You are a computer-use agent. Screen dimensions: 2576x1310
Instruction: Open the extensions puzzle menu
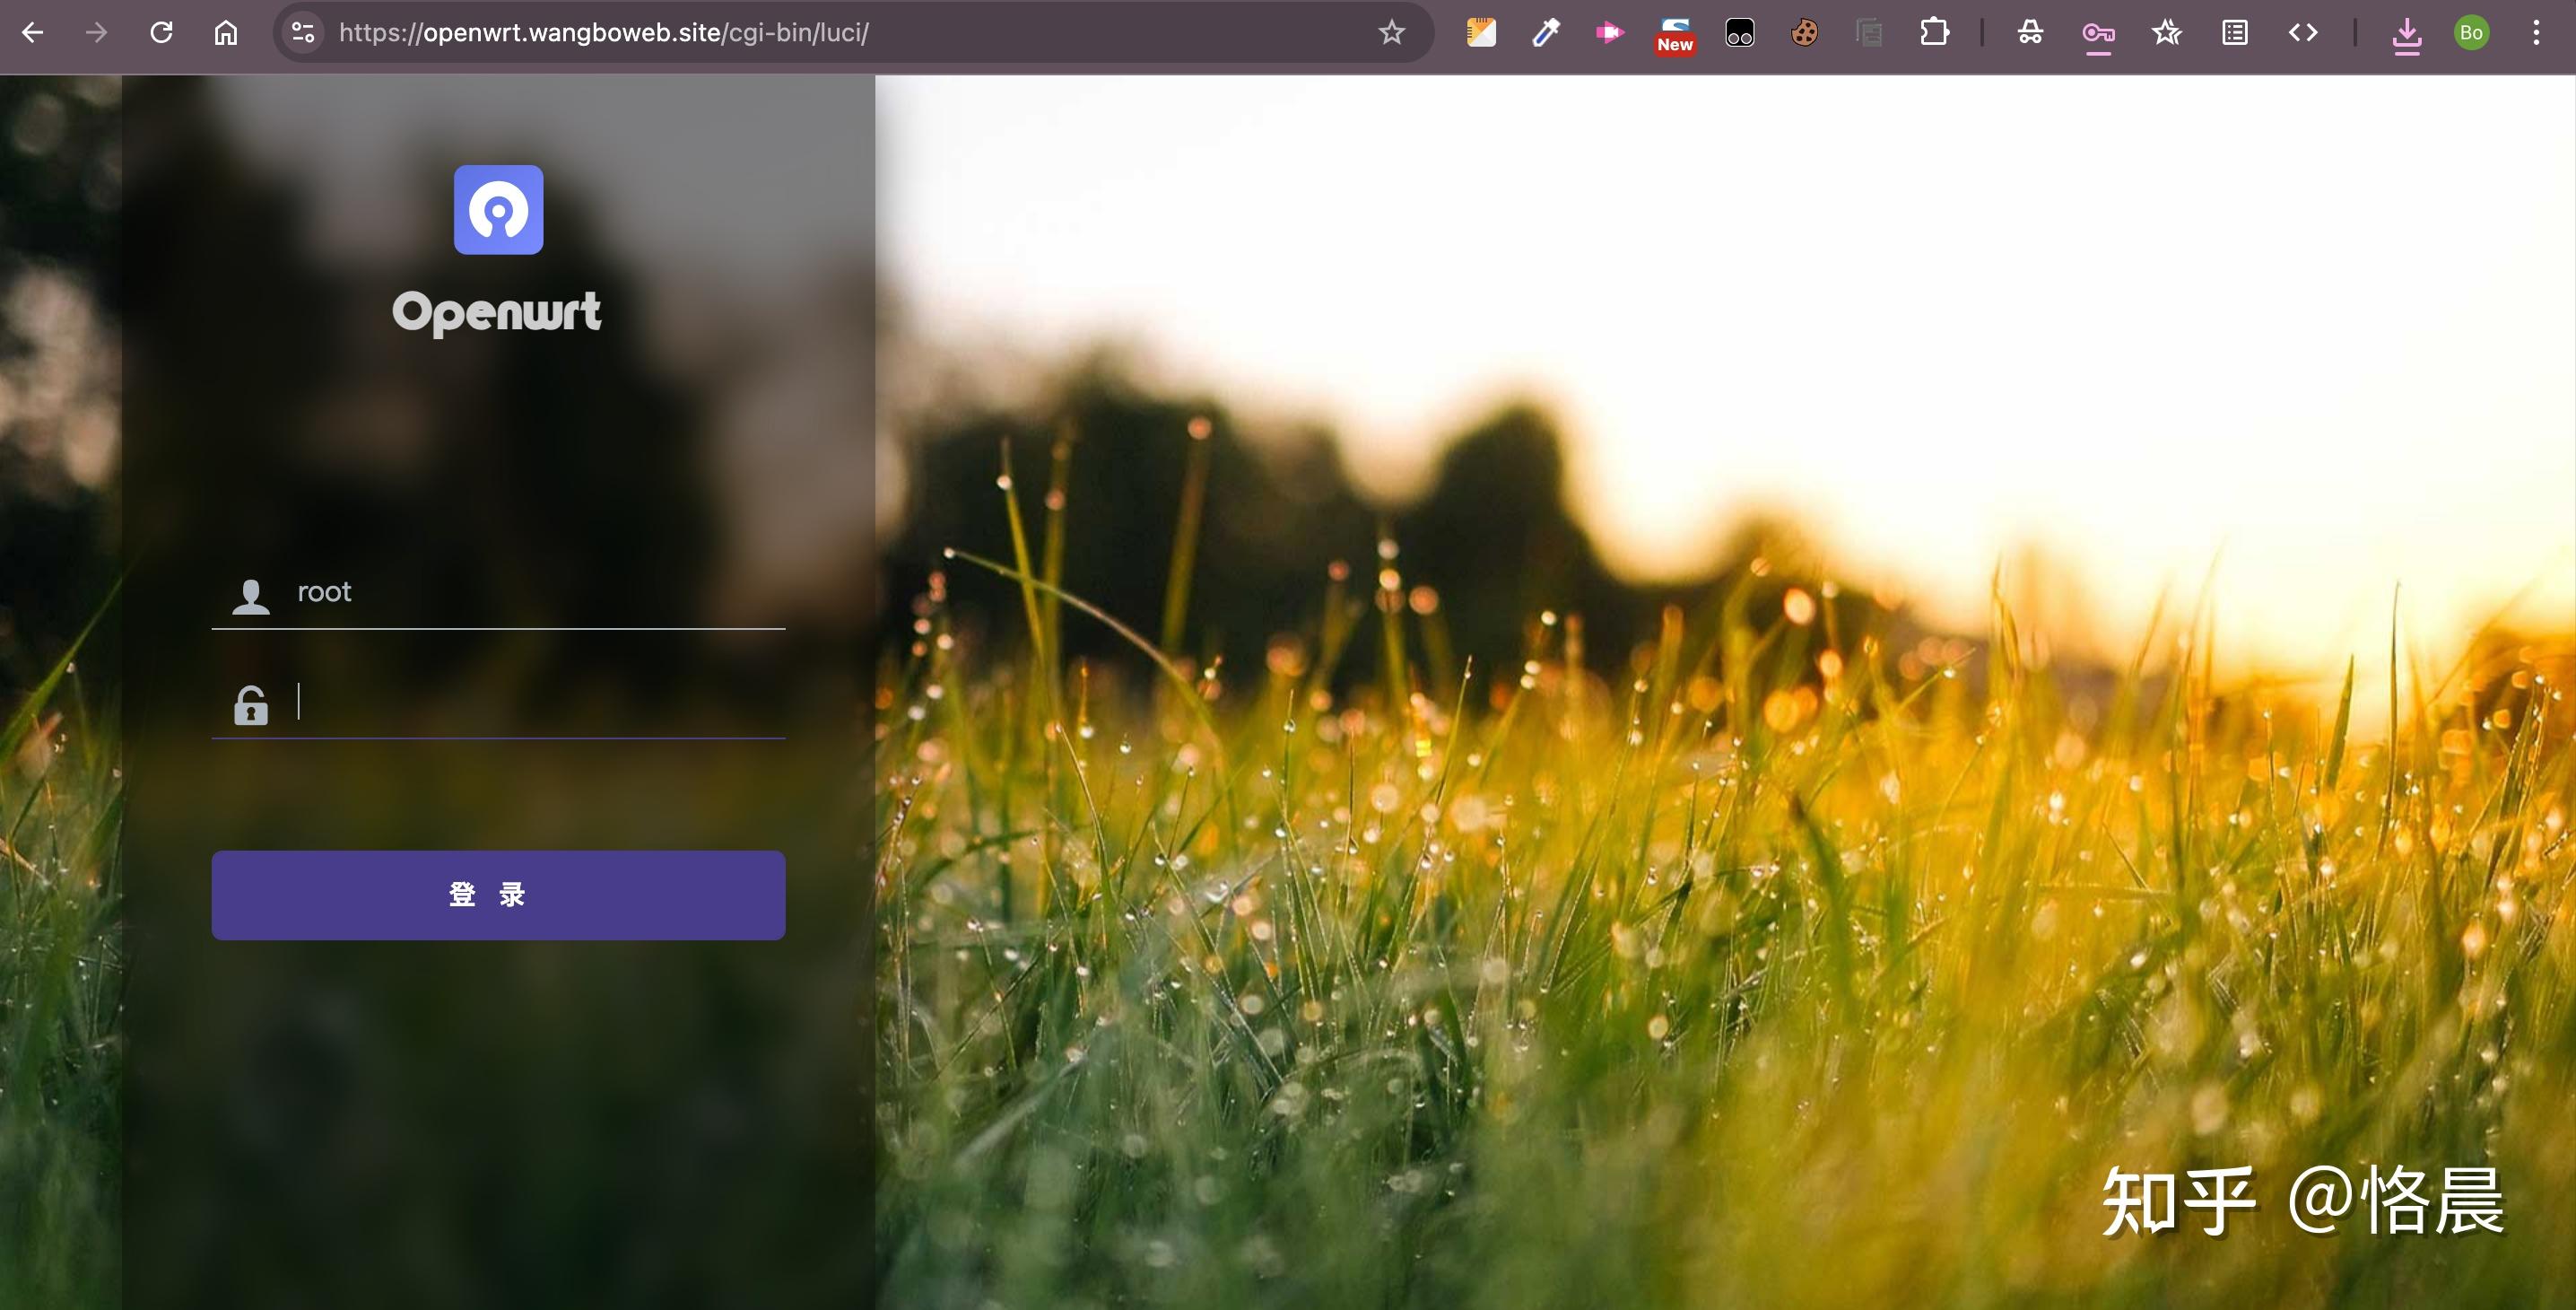(x=1934, y=33)
